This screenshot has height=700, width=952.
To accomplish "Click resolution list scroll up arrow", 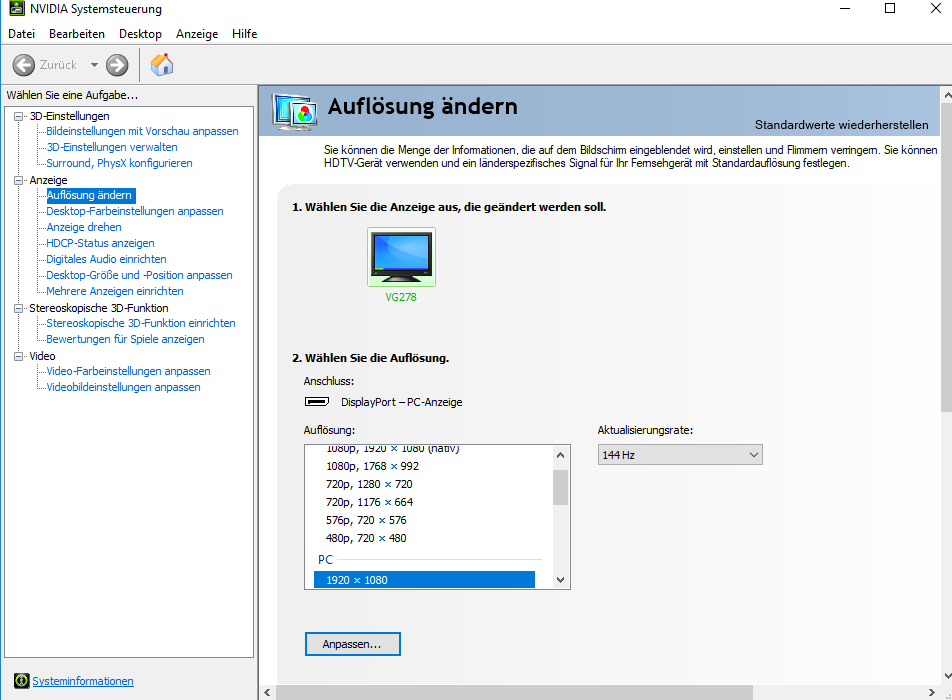I will (x=560, y=455).
